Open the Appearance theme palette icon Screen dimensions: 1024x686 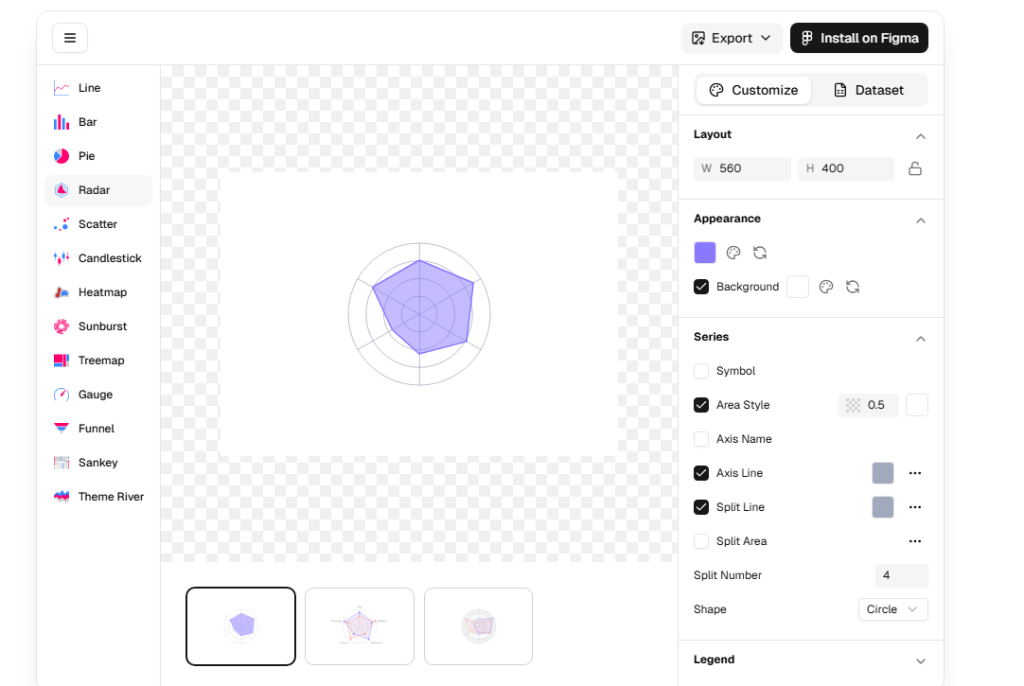point(733,253)
